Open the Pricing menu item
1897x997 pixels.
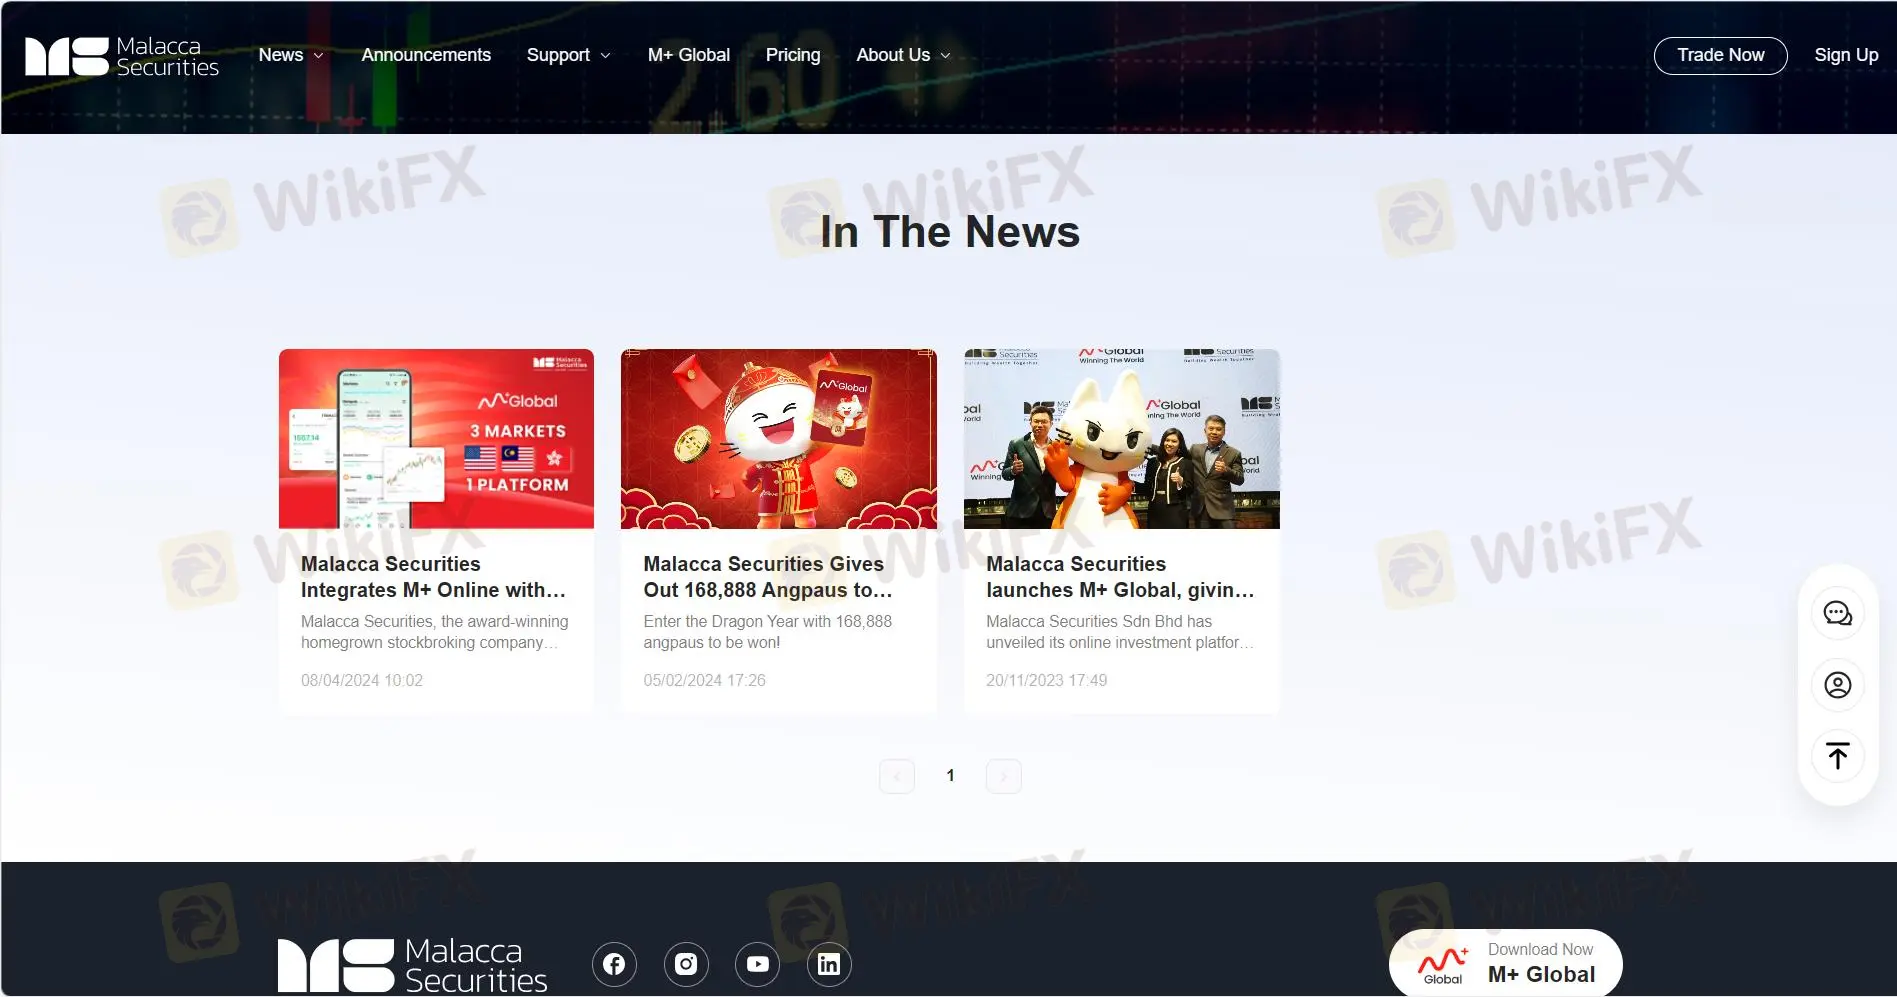click(793, 55)
